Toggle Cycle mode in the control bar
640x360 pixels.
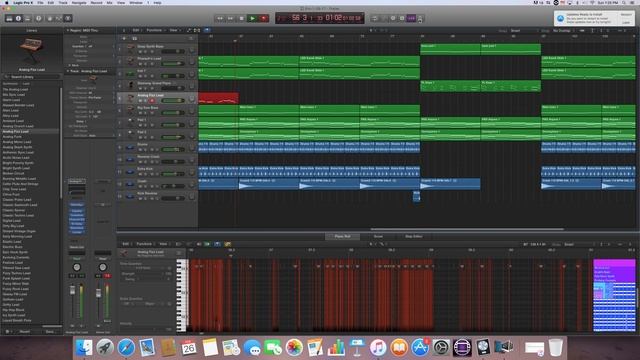pos(375,18)
